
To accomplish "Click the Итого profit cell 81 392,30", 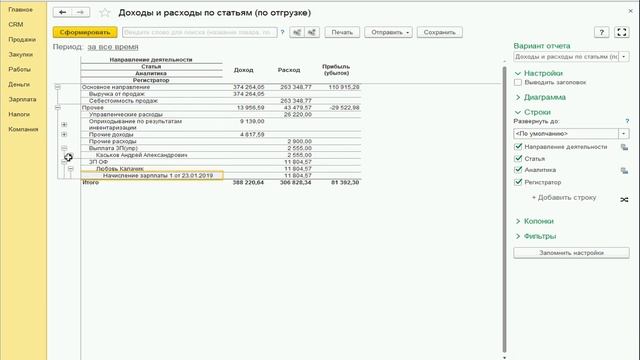I will [345, 182].
